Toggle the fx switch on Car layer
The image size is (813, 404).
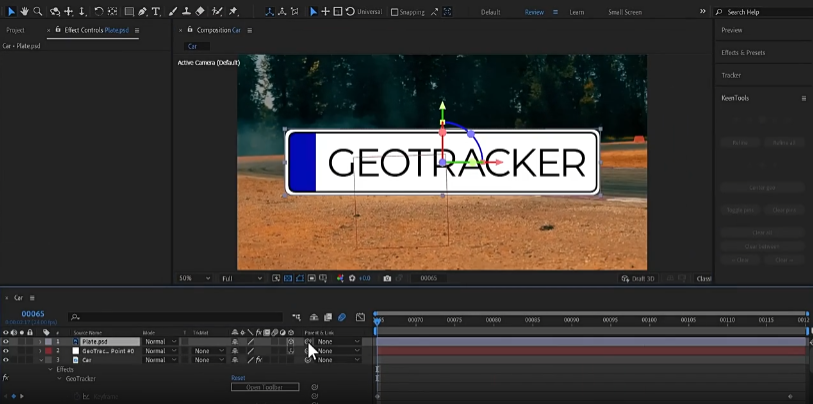point(259,360)
